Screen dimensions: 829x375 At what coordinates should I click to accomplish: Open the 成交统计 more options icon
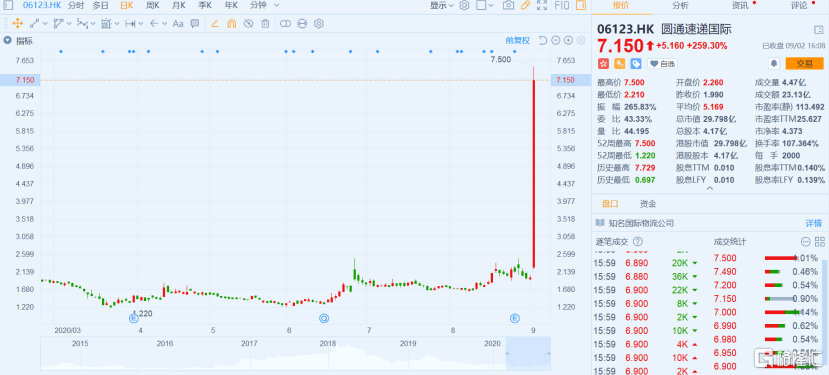tap(805, 242)
